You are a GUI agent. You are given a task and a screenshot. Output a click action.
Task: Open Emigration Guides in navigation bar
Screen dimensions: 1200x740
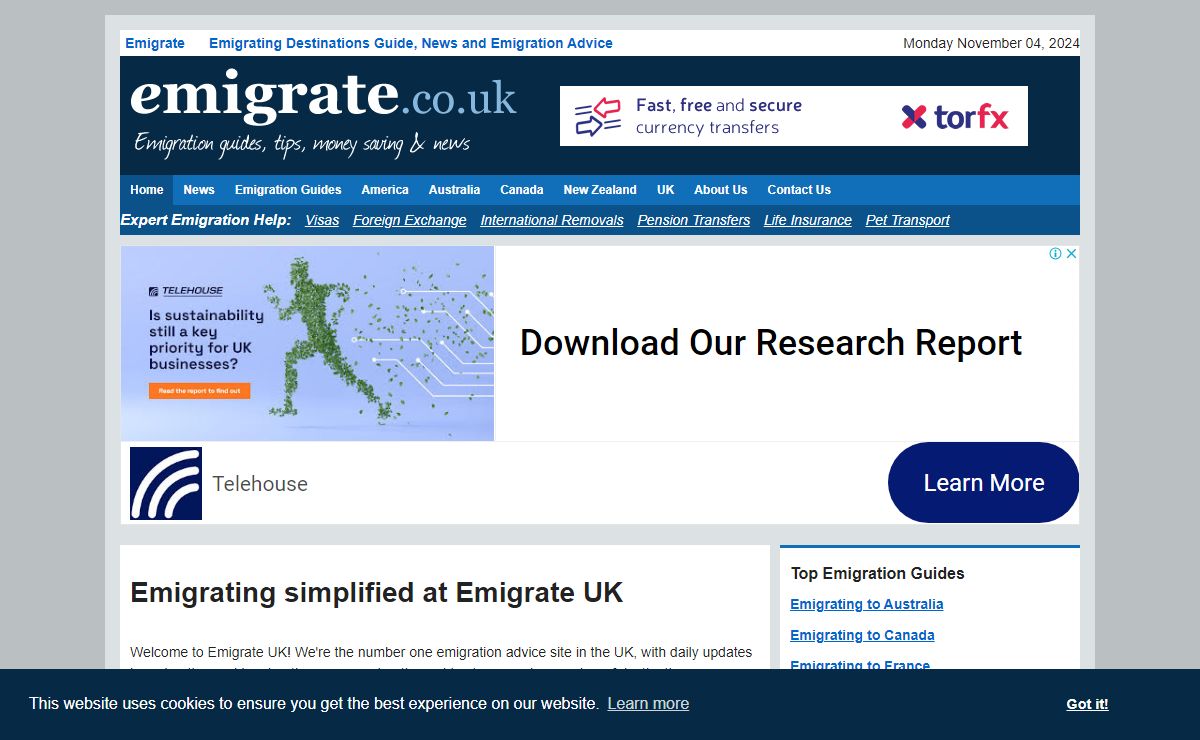(x=288, y=190)
